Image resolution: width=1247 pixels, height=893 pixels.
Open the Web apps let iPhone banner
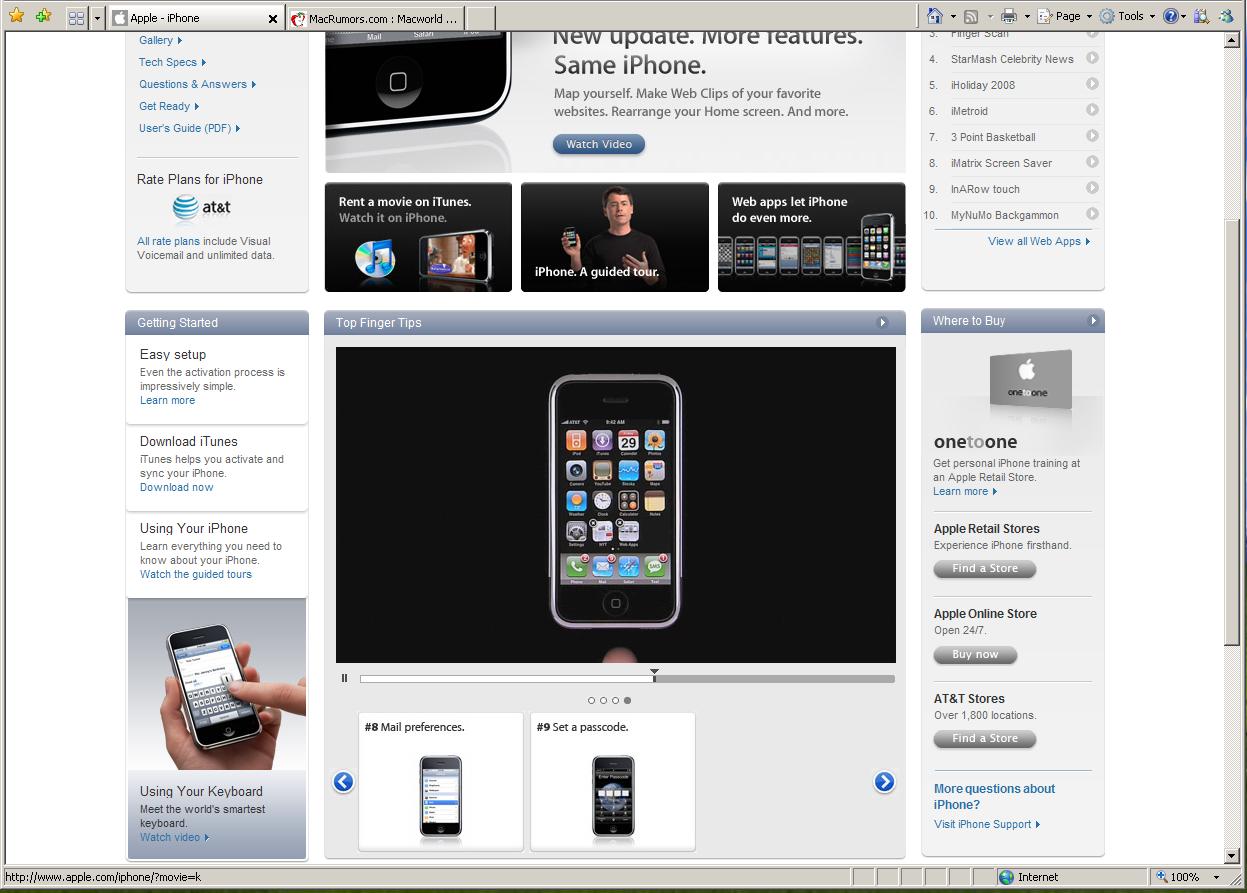coord(811,237)
